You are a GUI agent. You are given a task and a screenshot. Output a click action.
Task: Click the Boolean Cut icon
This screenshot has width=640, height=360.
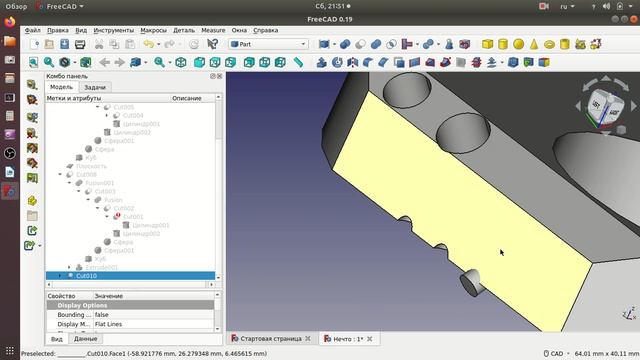point(360,44)
